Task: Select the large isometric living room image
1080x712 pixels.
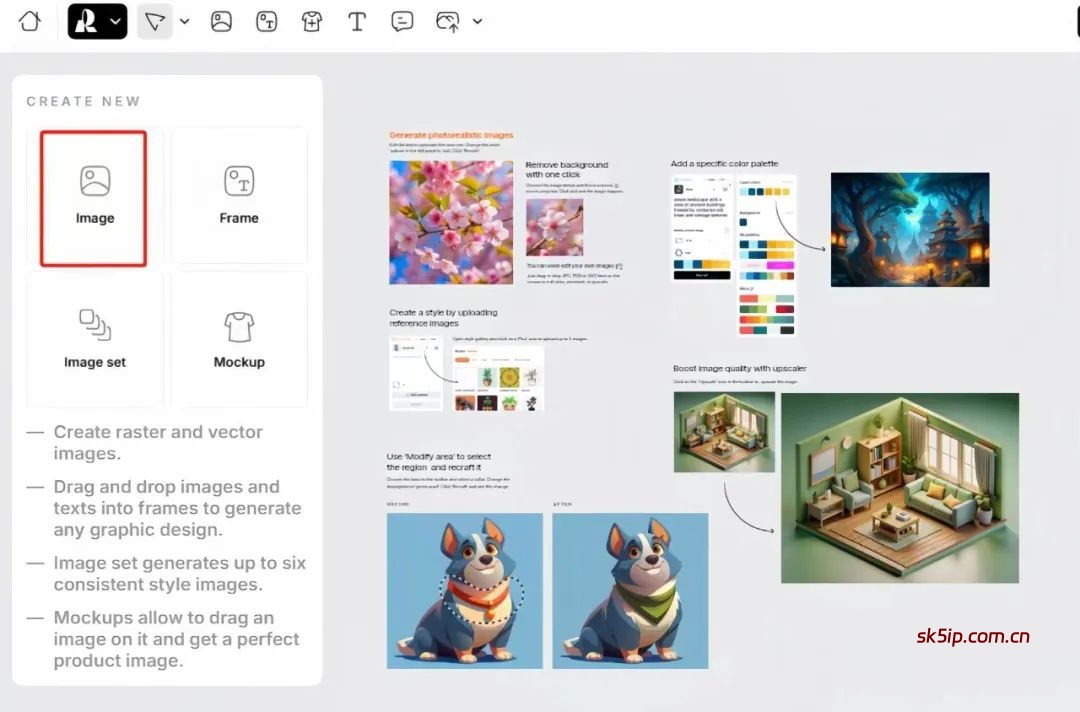Action: (899, 487)
